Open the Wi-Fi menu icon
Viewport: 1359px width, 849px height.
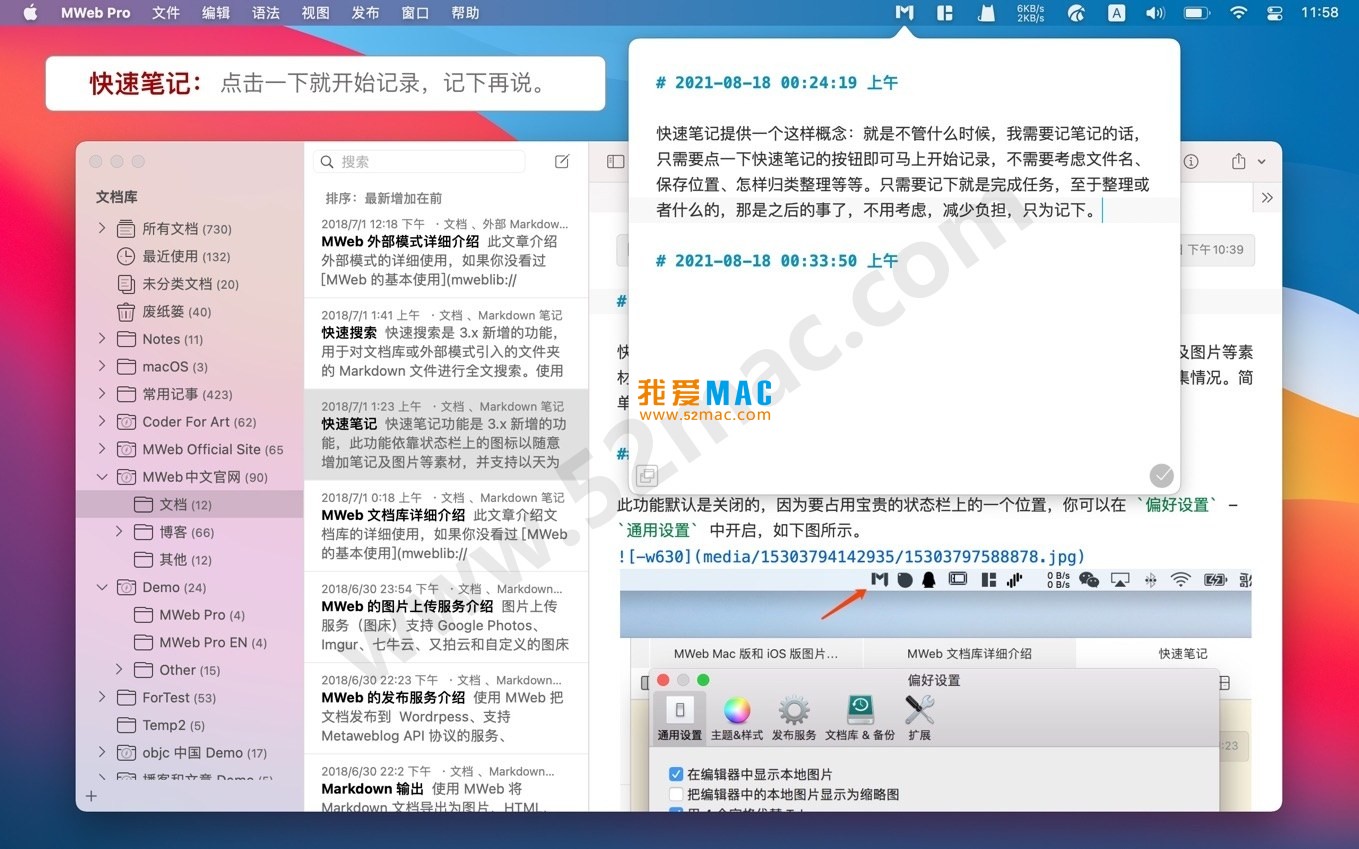[x=1239, y=13]
